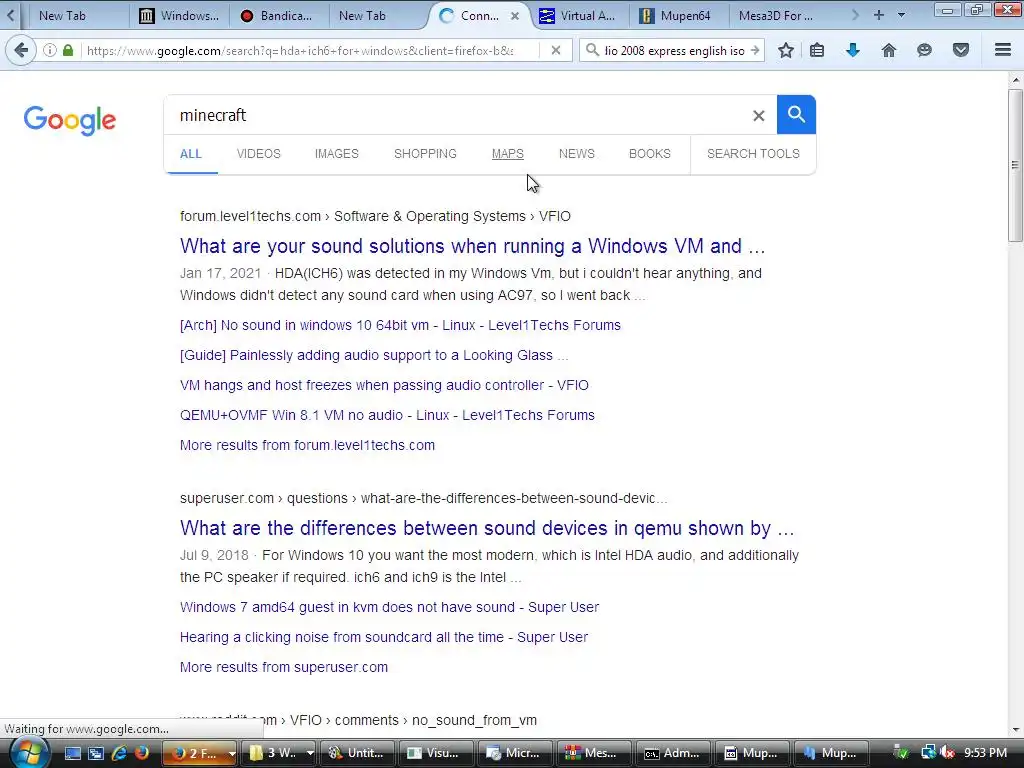Viewport: 1024px width, 768px height.
Task: Switch to the Virtual A... tab
Action: point(578,16)
